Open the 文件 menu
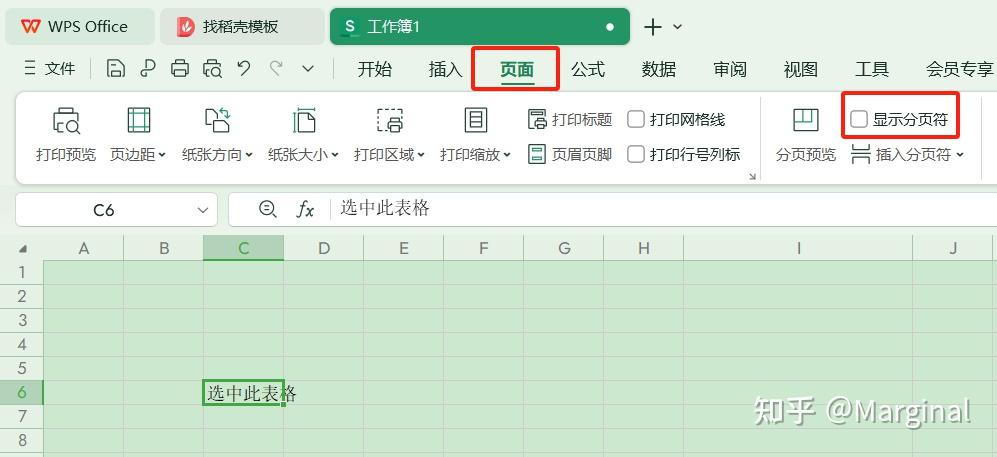997x457 pixels. point(49,69)
